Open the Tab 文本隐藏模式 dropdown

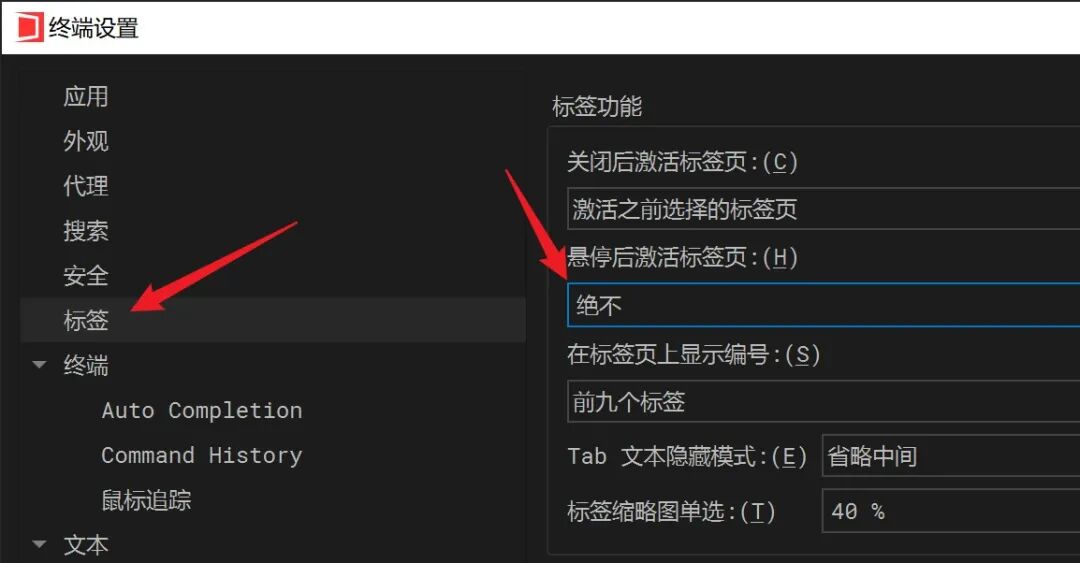[x=951, y=455]
